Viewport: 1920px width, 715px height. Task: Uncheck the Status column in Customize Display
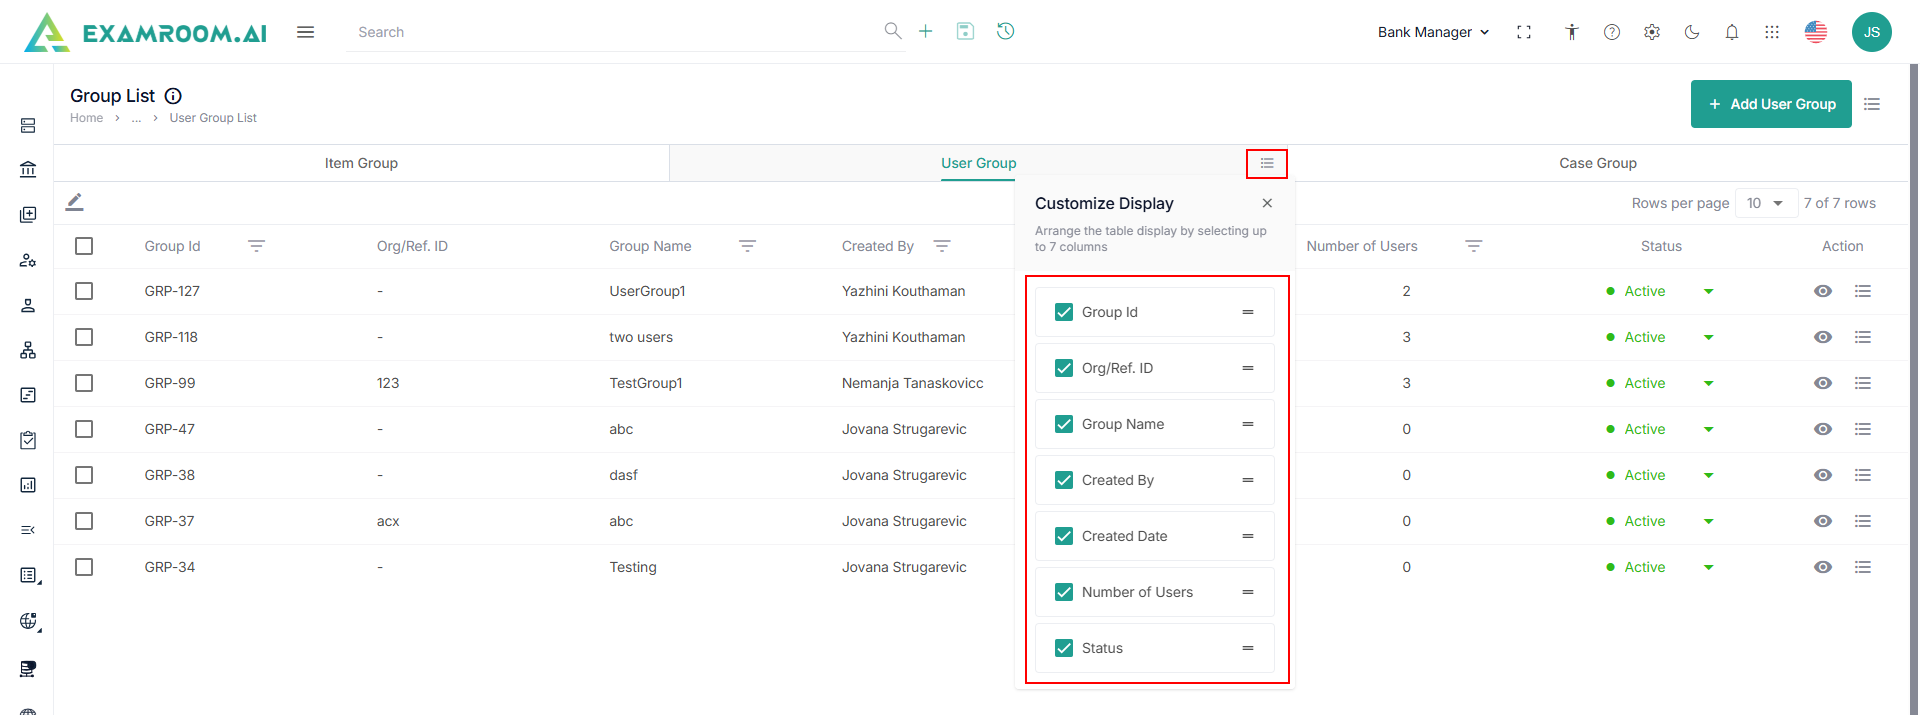[x=1064, y=648]
